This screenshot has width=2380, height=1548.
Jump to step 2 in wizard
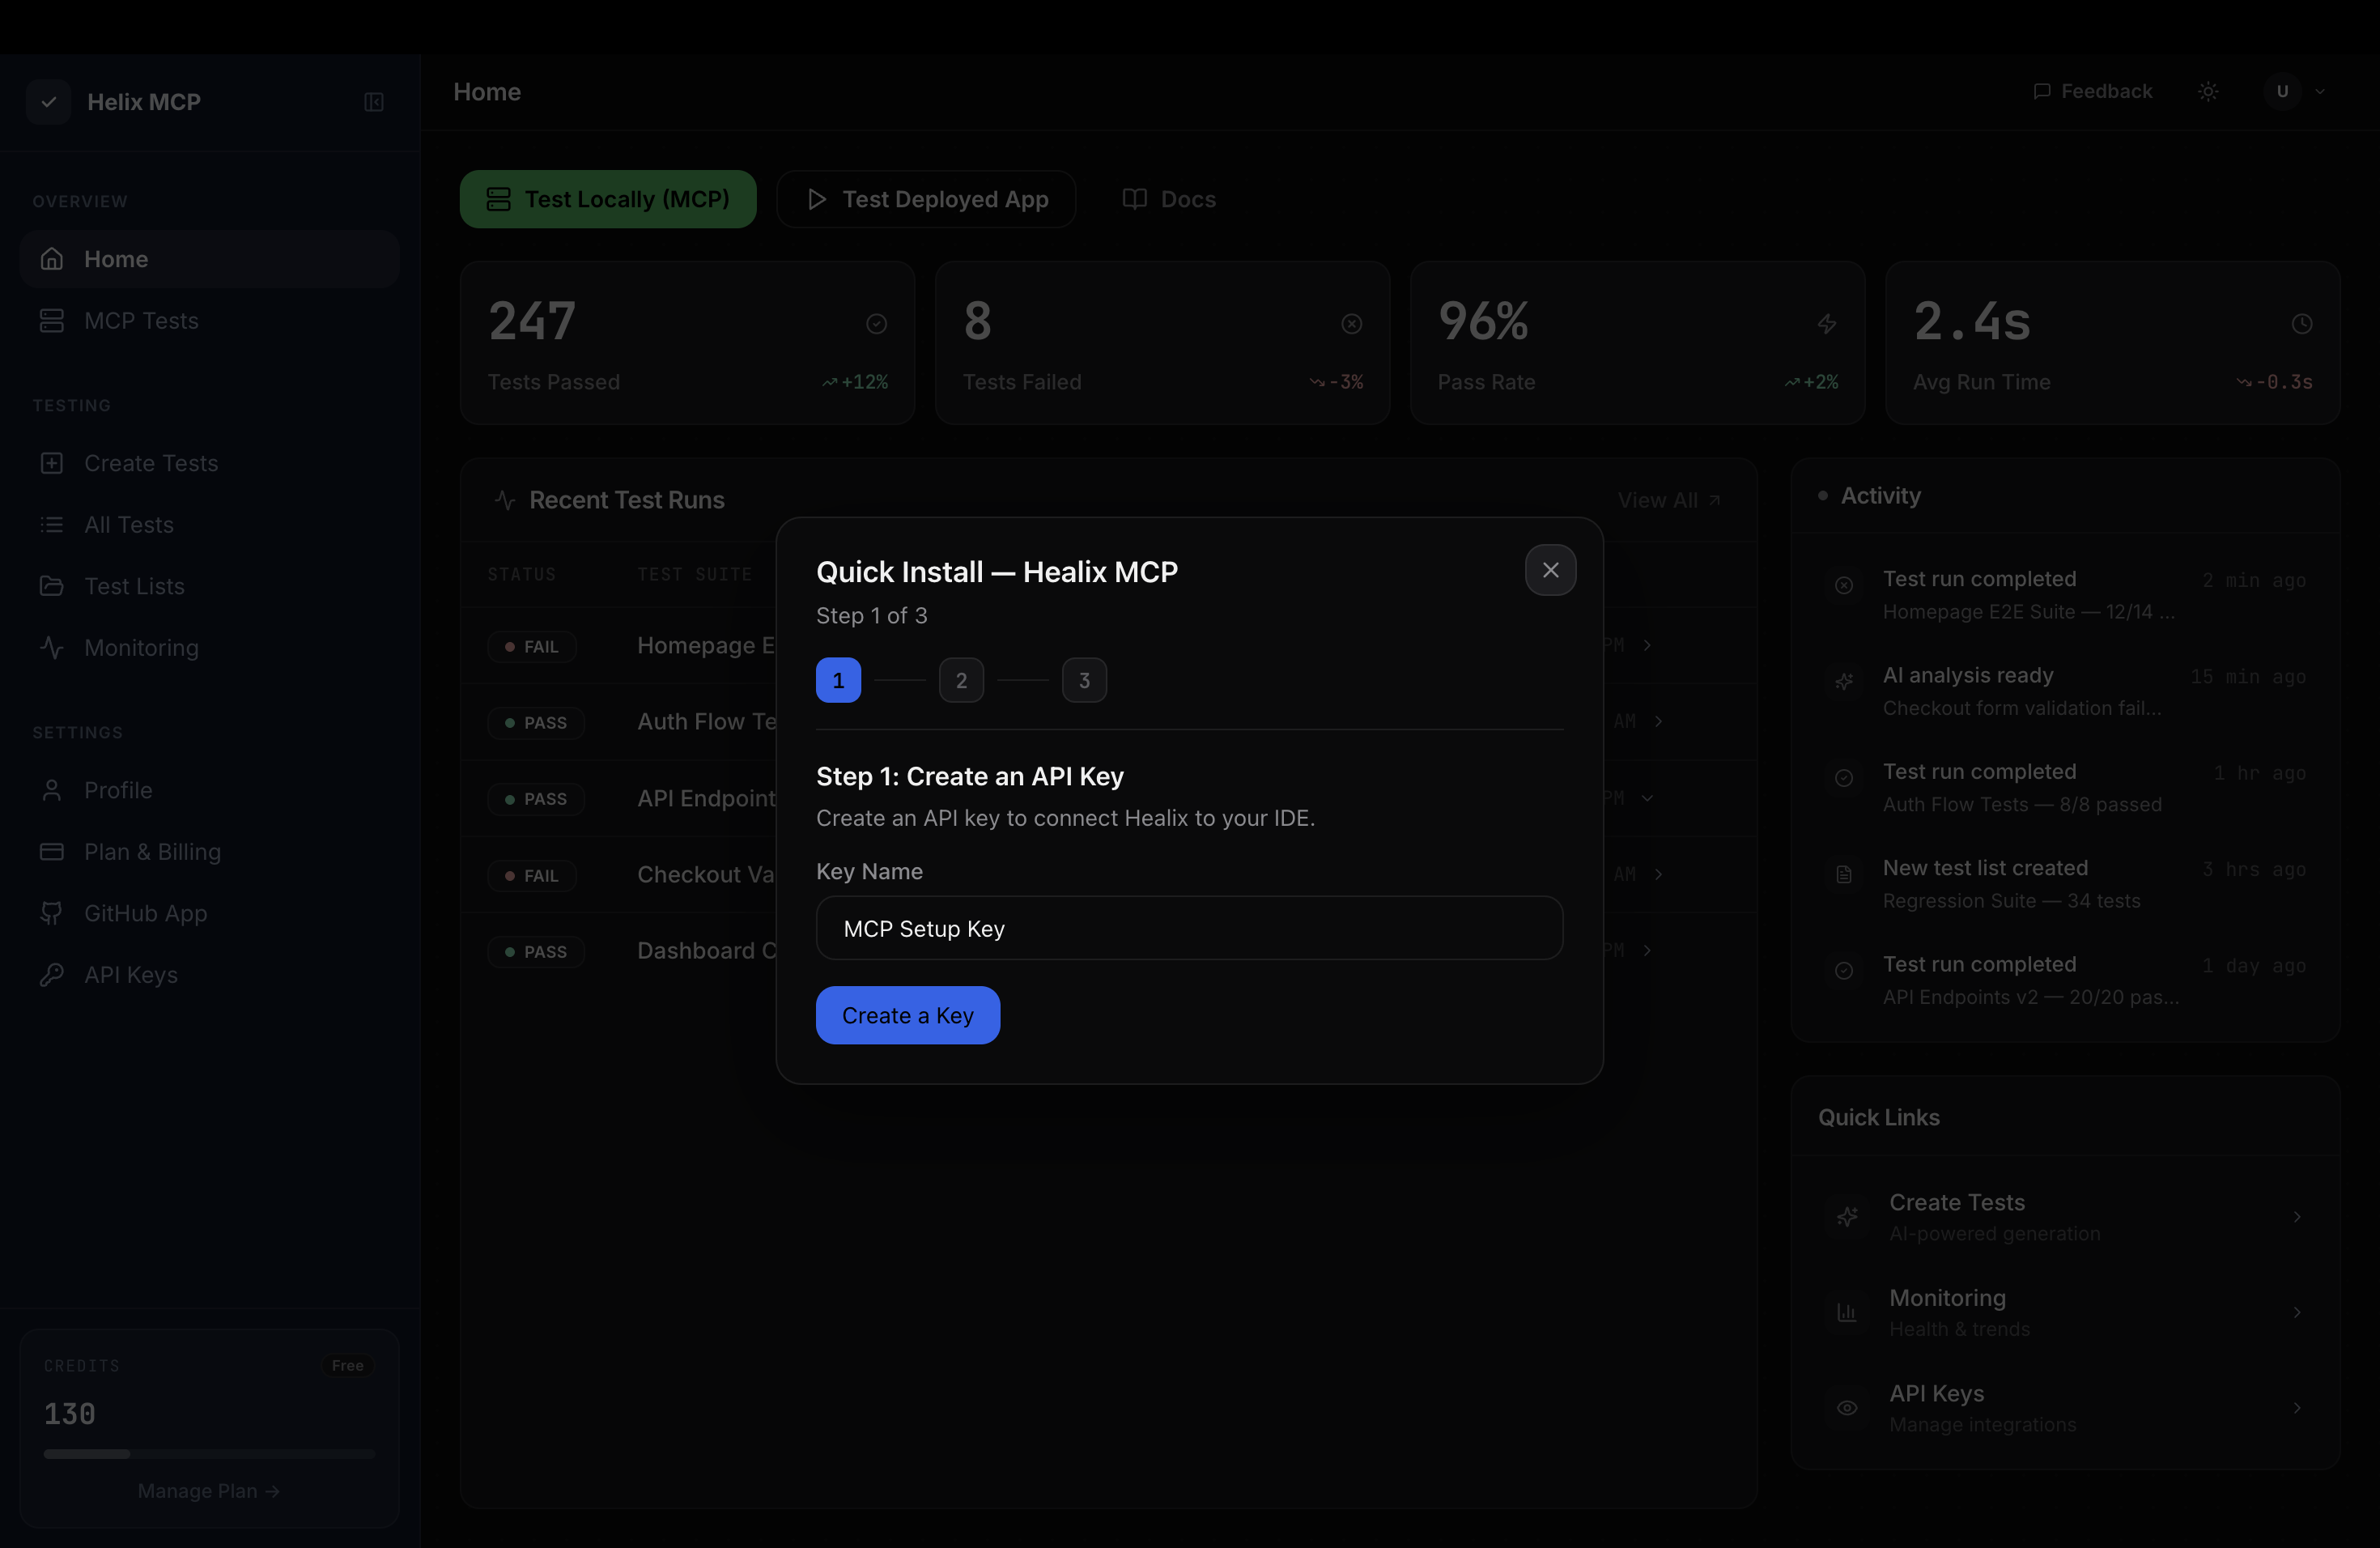961,680
